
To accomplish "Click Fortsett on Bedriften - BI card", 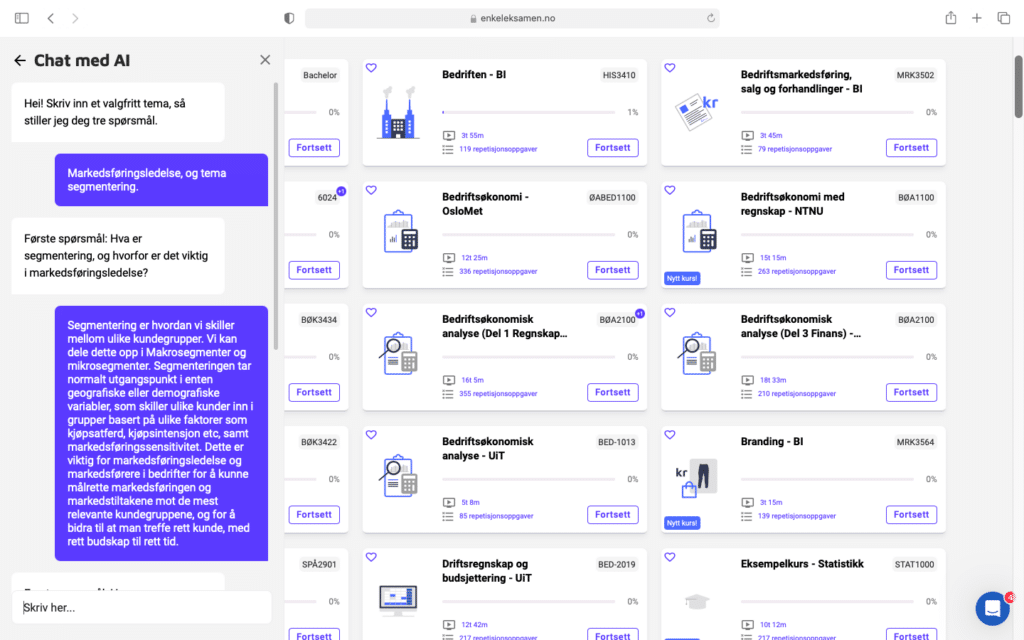I will tap(612, 148).
